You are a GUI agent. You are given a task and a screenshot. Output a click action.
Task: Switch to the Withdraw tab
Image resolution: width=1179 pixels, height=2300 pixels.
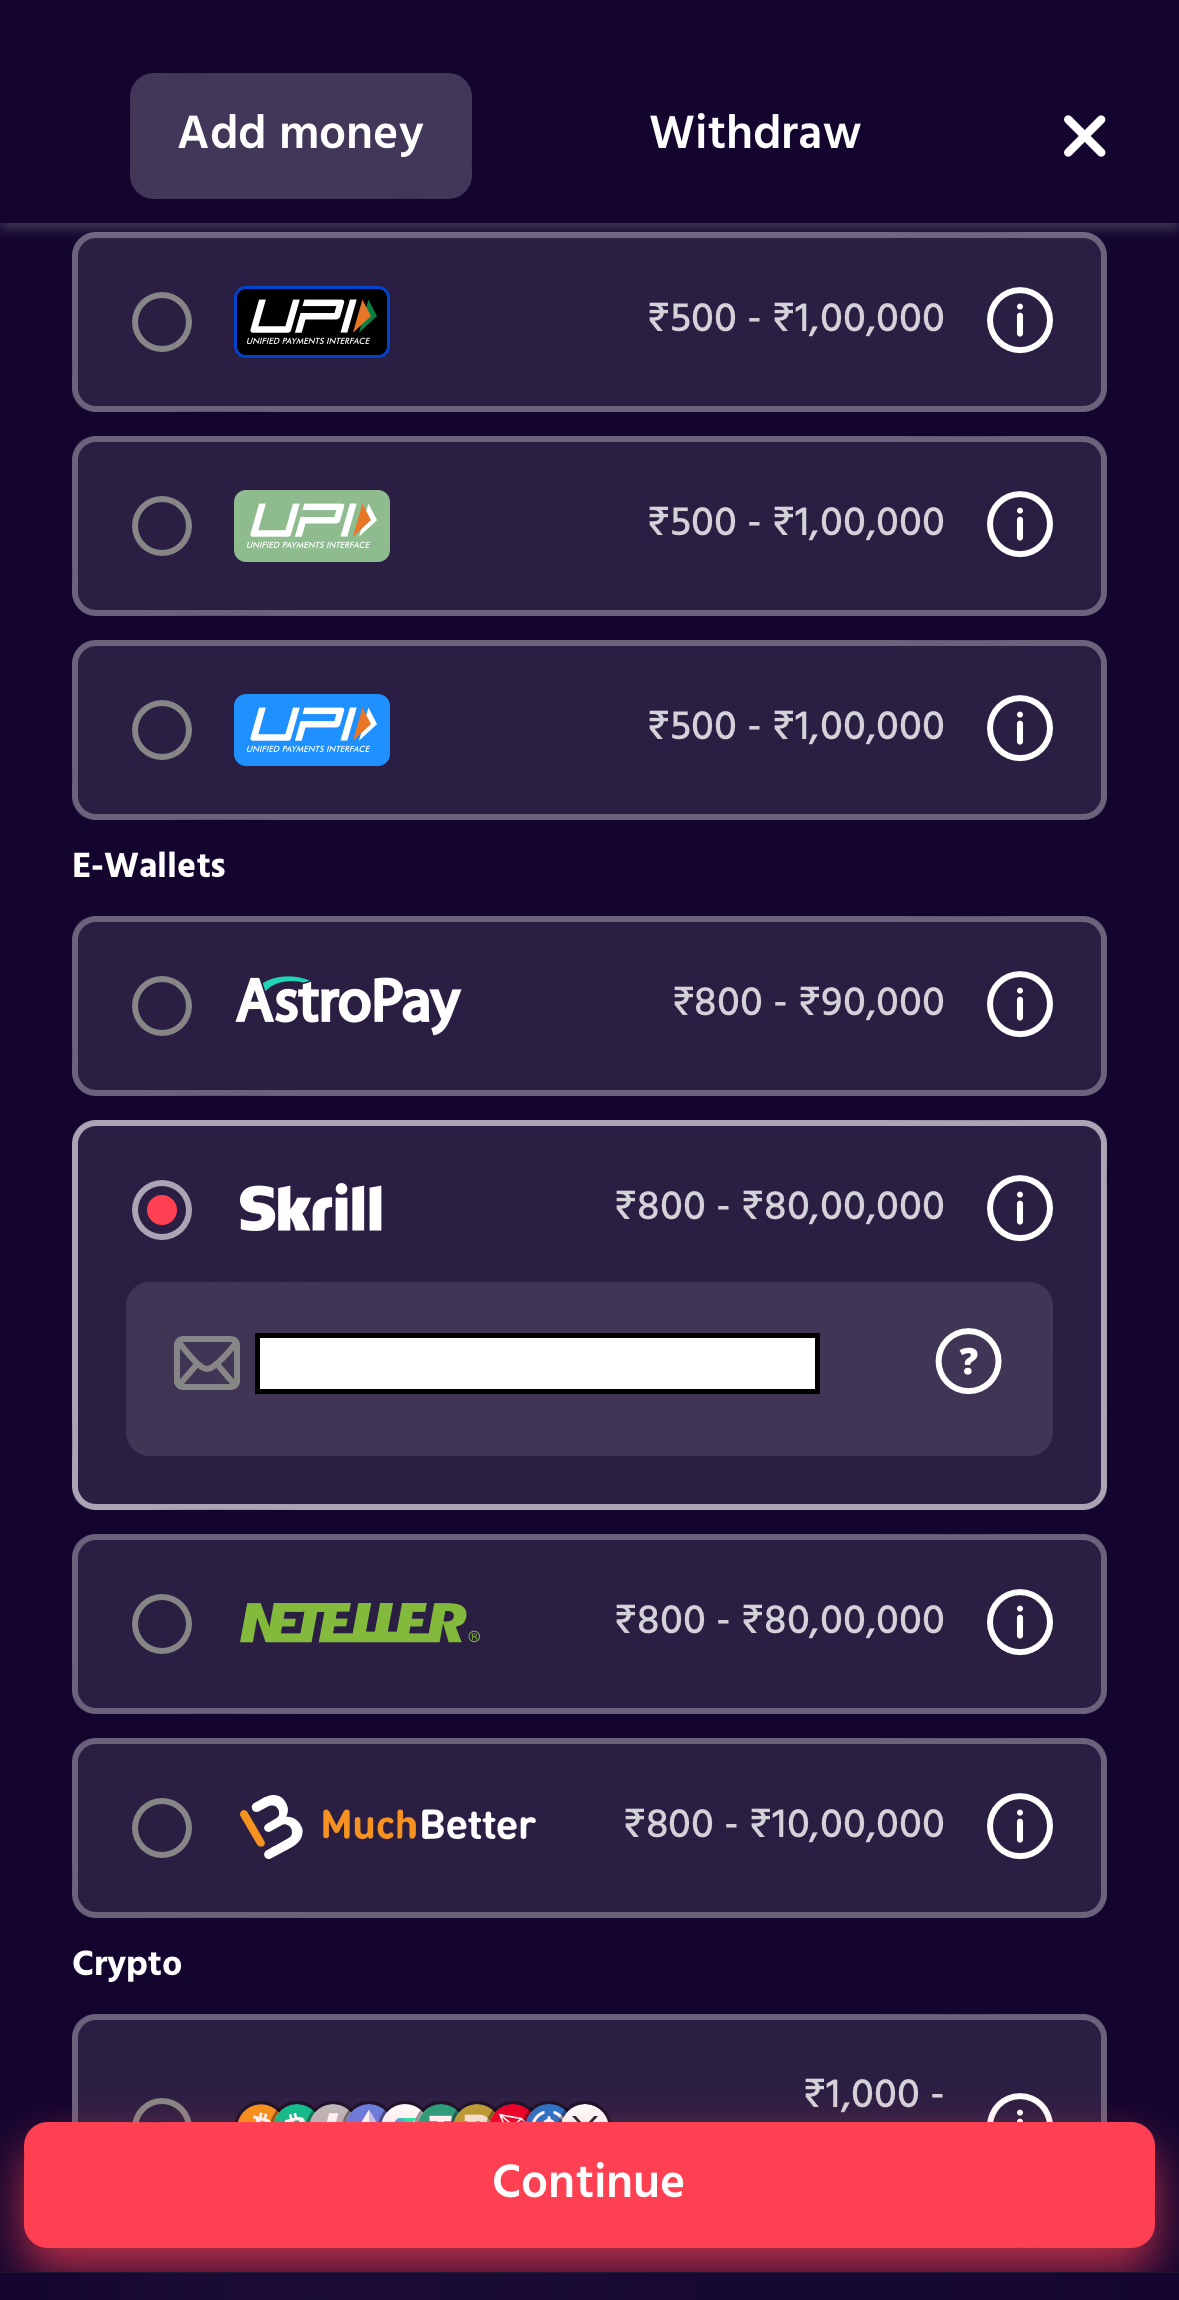[x=753, y=133]
